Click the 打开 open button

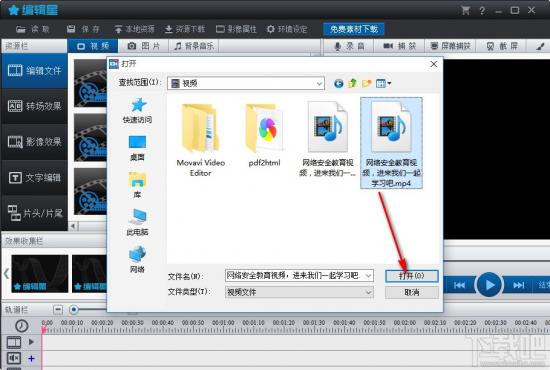coord(411,276)
